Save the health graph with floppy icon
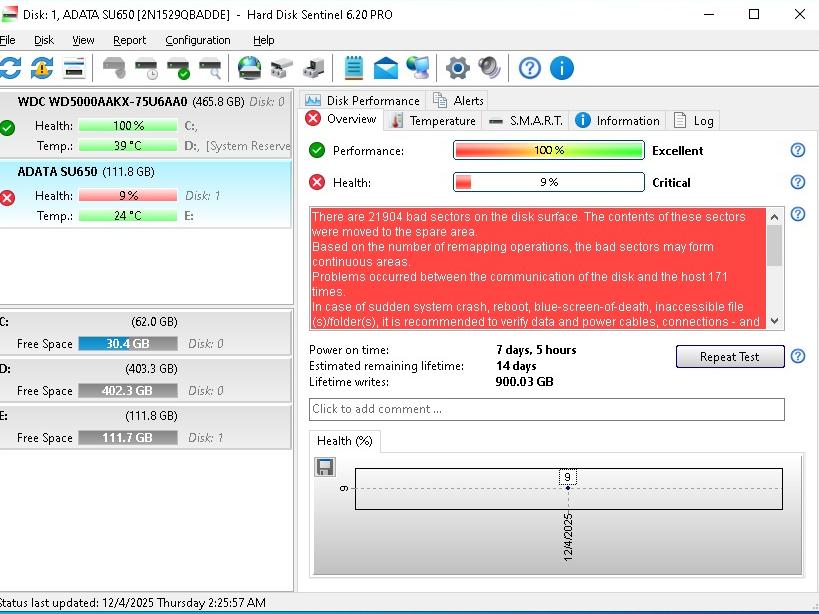This screenshot has width=819, height=614. (325, 467)
